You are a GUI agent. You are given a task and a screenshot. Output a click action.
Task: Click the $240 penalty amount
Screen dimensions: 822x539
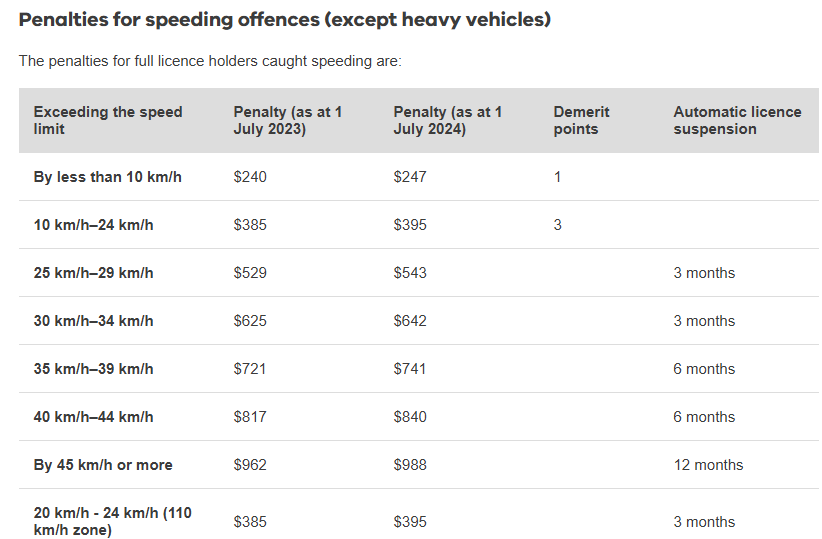pos(250,177)
